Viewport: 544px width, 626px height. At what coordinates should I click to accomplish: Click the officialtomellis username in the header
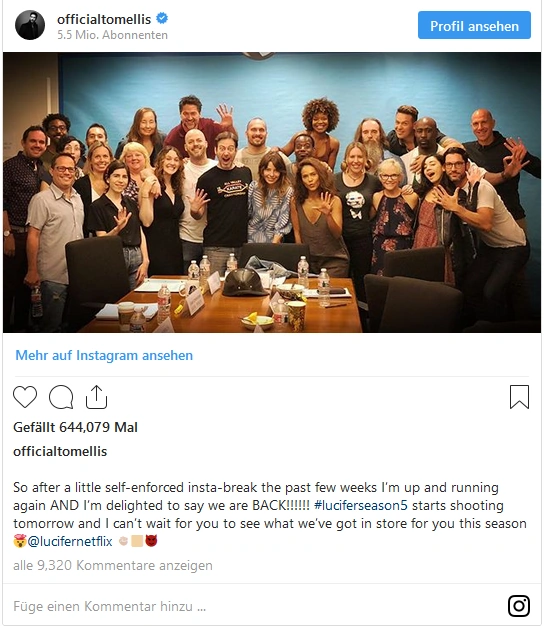click(104, 19)
